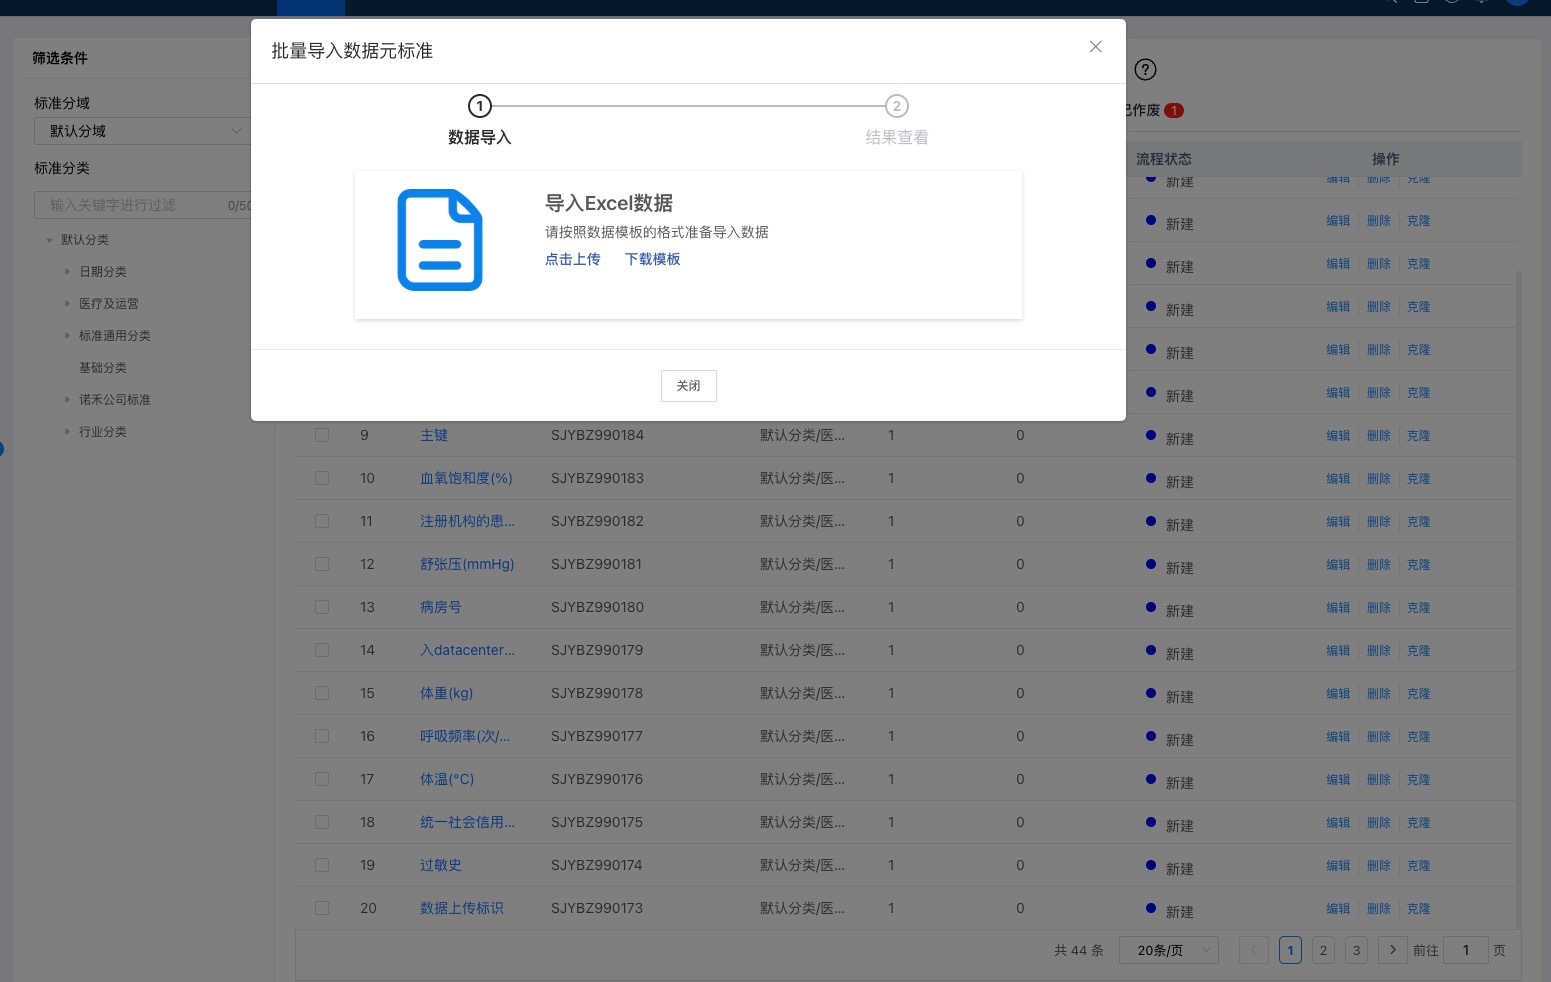
Task: Click the help question mark icon
Action: coord(1145,70)
